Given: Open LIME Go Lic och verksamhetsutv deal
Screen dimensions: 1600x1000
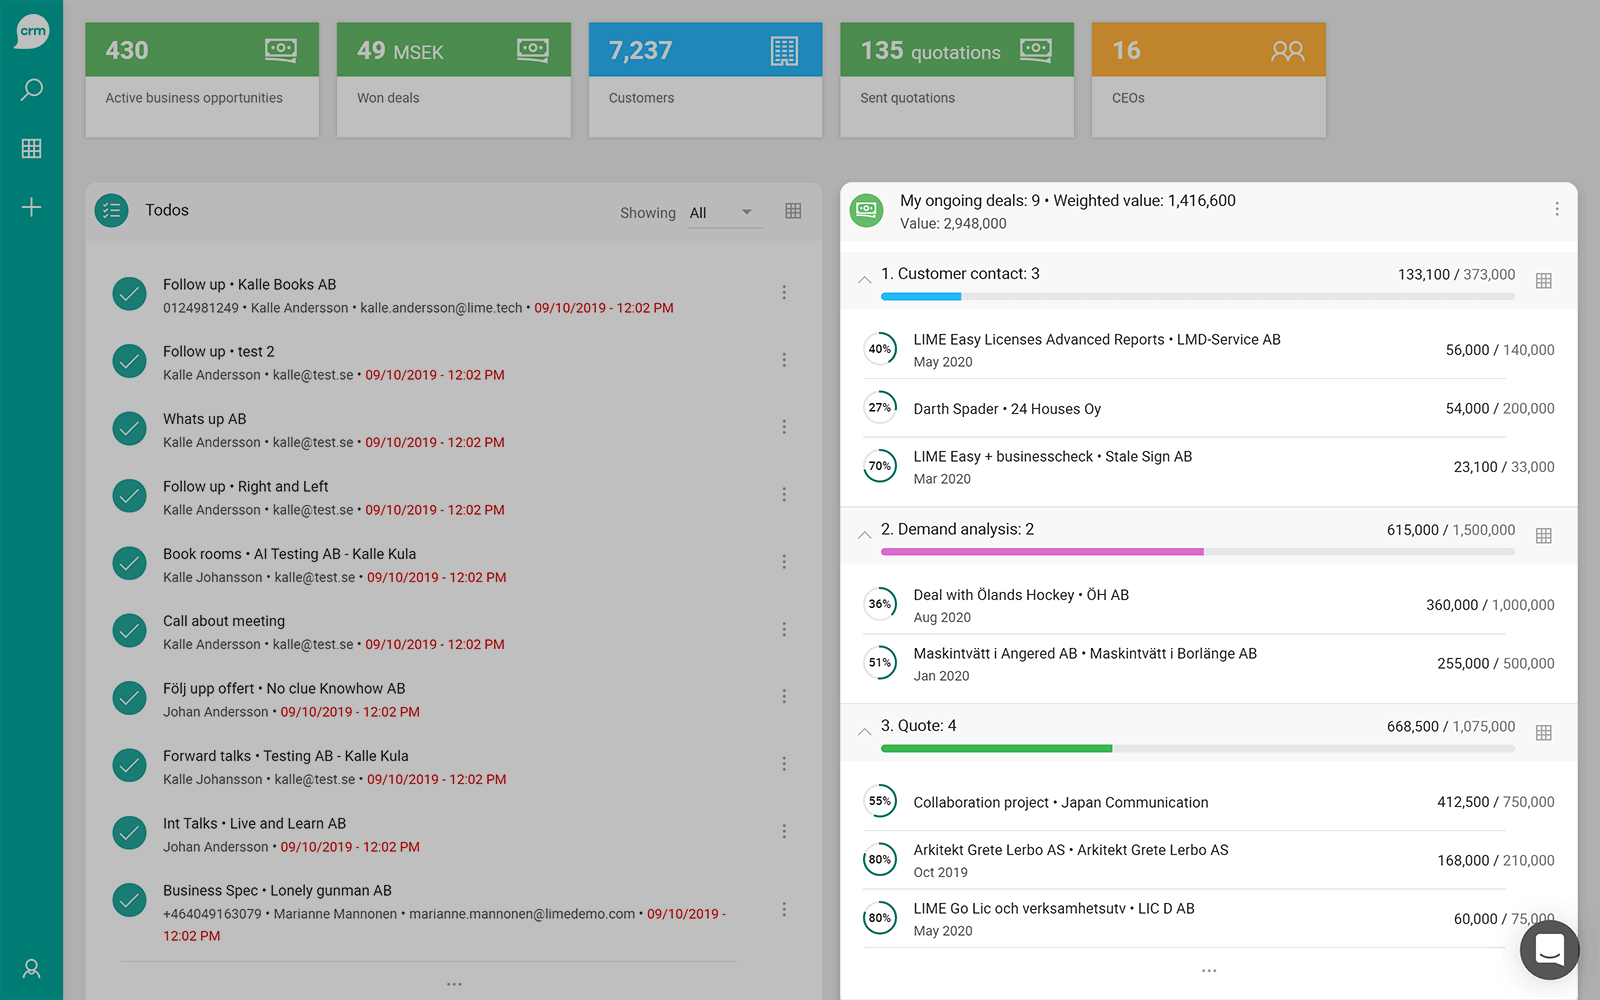Looking at the screenshot, I should tap(1209, 919).
